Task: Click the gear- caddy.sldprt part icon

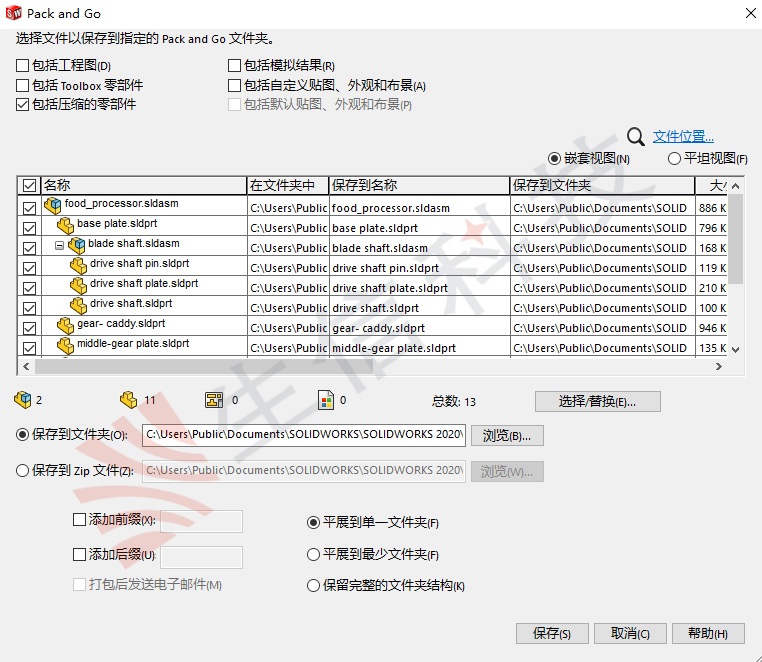Action: (65, 325)
